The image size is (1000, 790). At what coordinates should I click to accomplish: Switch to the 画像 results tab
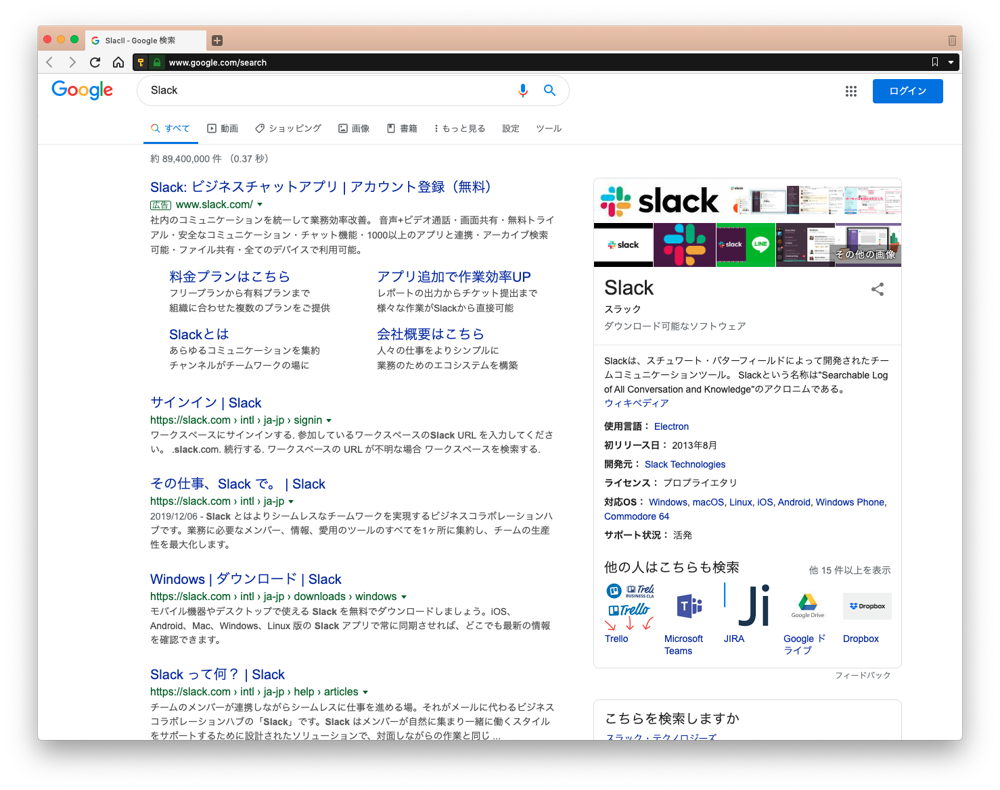tap(354, 128)
